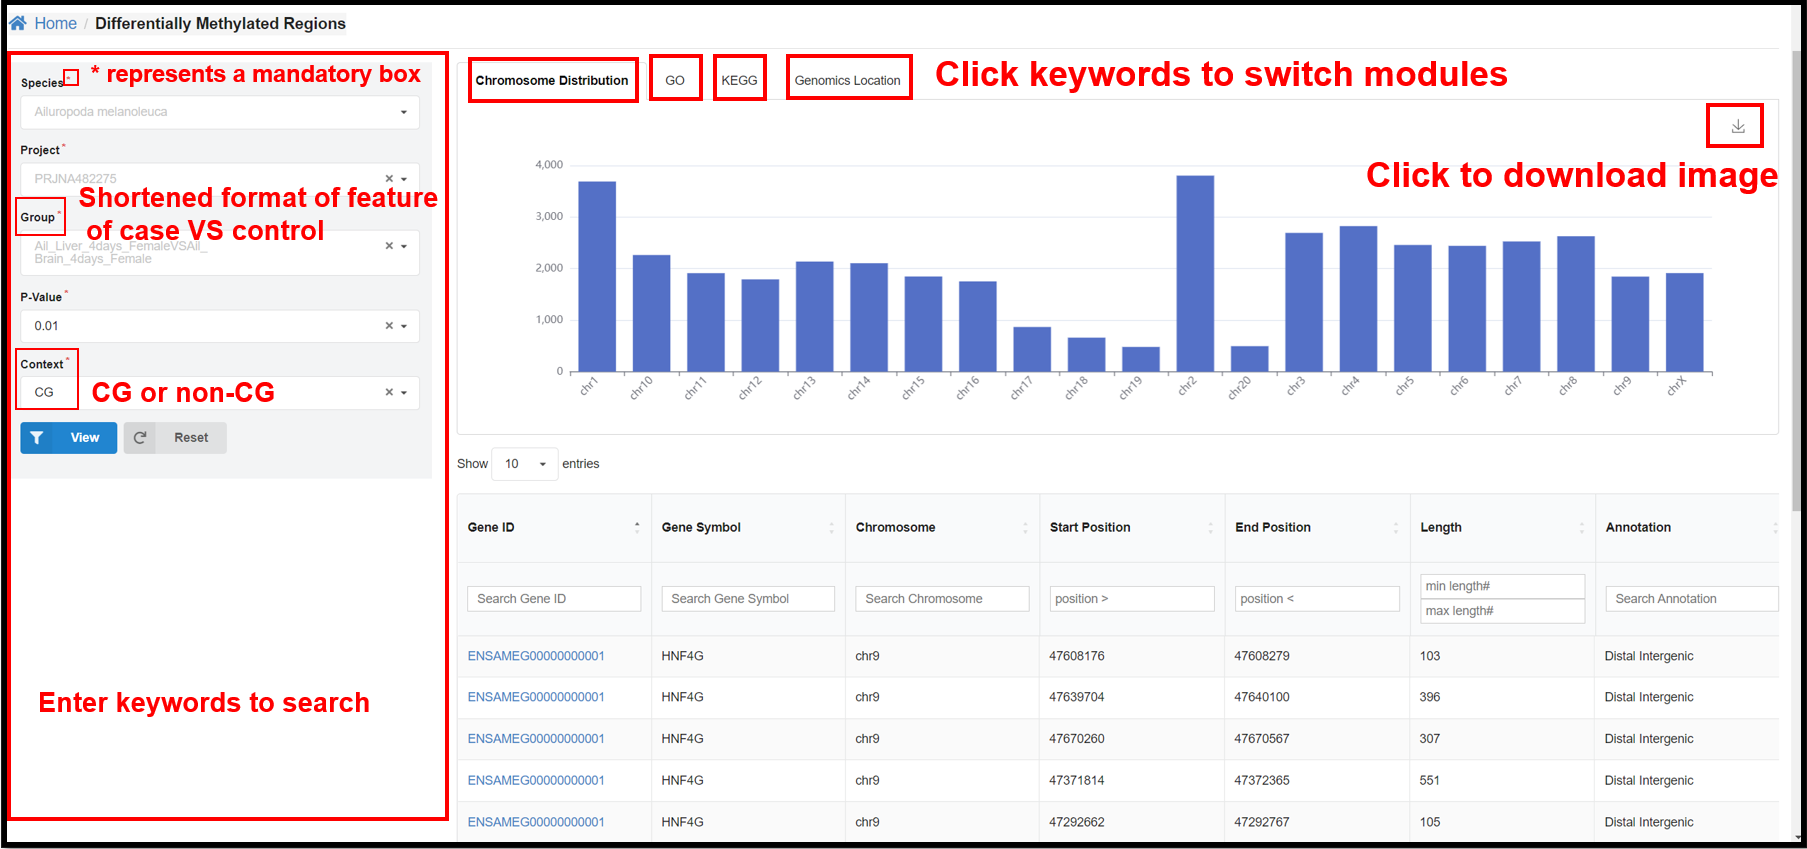The width and height of the screenshot is (1807, 849).
Task: Open the P-Value dropdown arrow
Action: pos(404,326)
